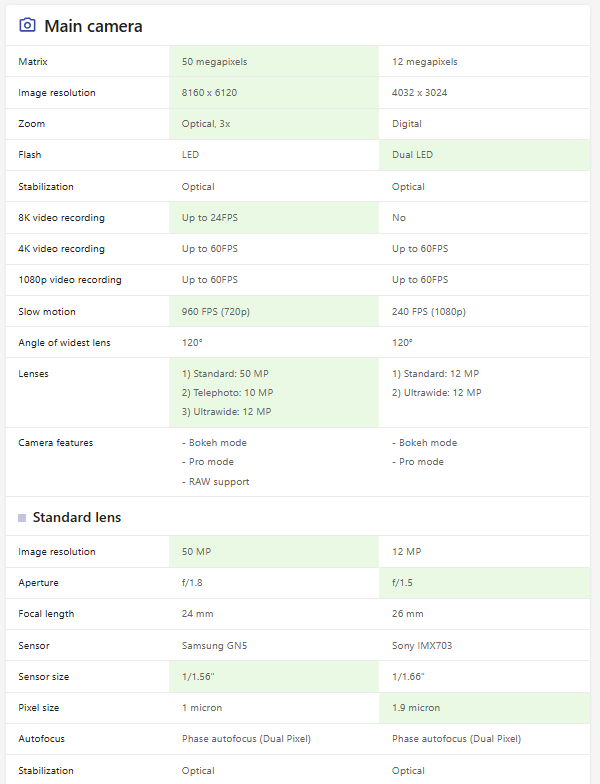This screenshot has width=600, height=784.
Task: Click the 960 FPS (720p) slow motion value
Action: point(216,312)
